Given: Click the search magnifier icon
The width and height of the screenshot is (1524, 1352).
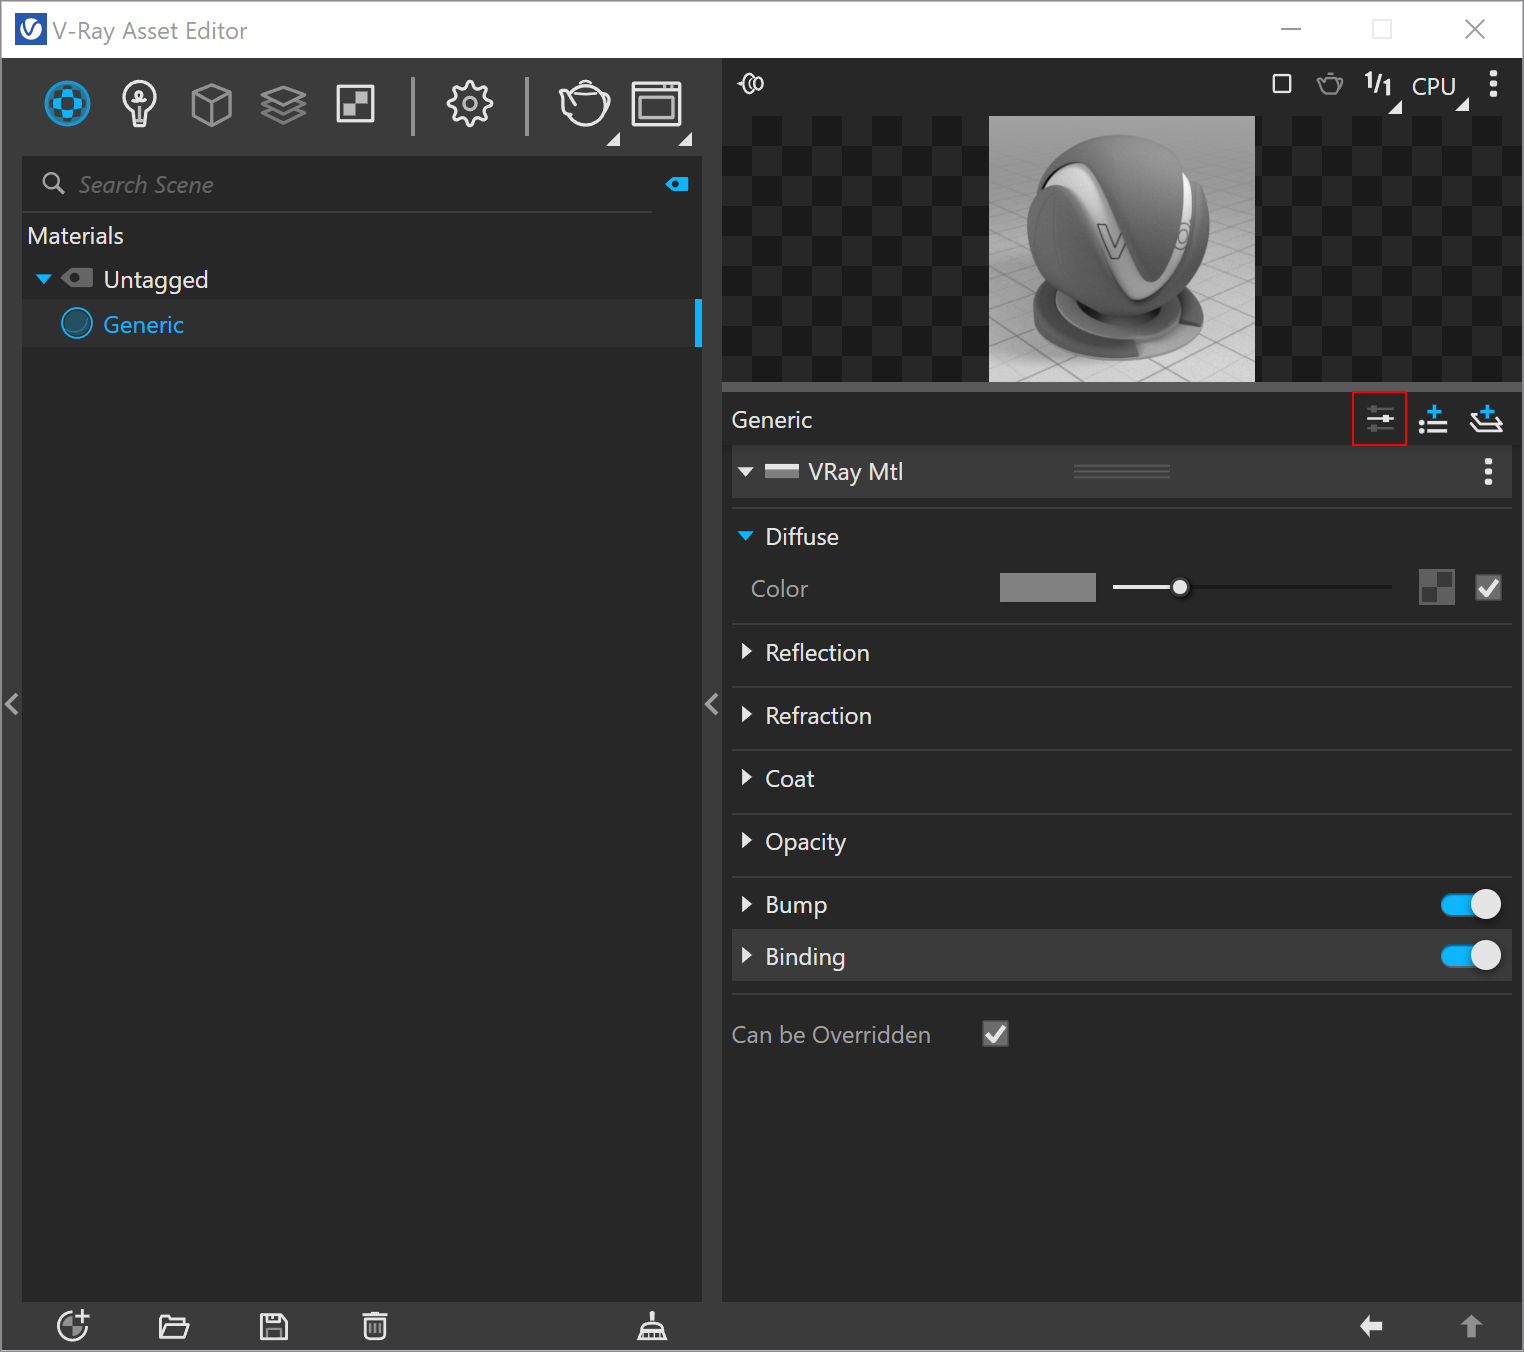Looking at the screenshot, I should click(x=53, y=183).
